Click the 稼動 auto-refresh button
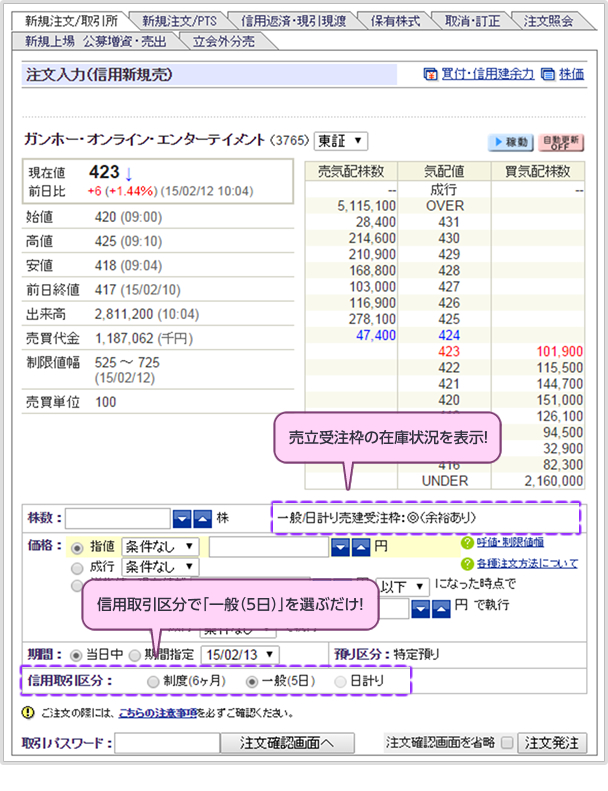 tap(511, 142)
